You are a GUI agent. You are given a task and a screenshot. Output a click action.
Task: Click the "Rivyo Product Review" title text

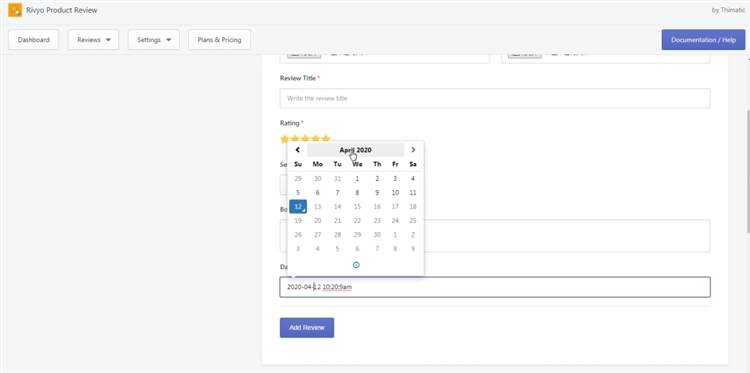62,10
